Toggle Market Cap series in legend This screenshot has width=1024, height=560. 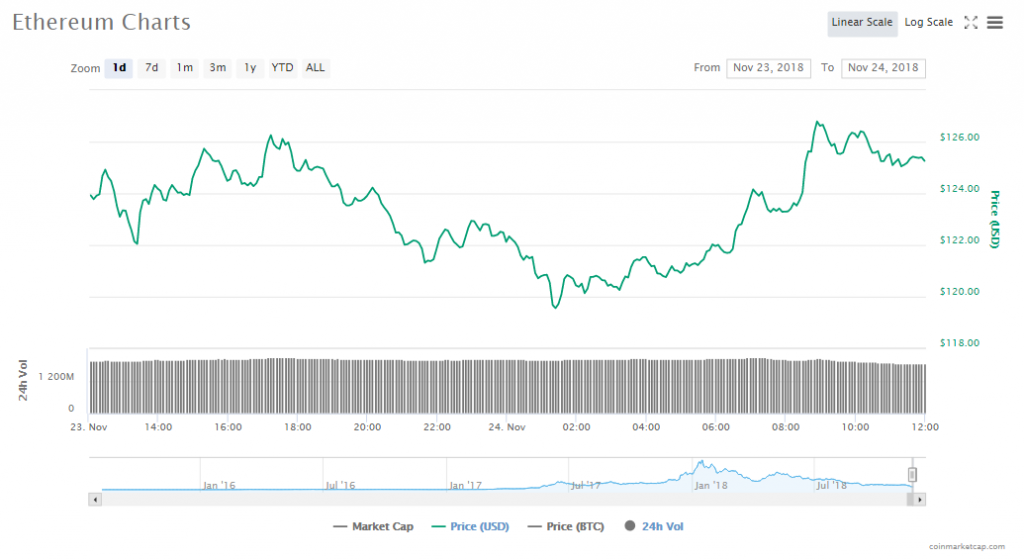click(x=368, y=526)
